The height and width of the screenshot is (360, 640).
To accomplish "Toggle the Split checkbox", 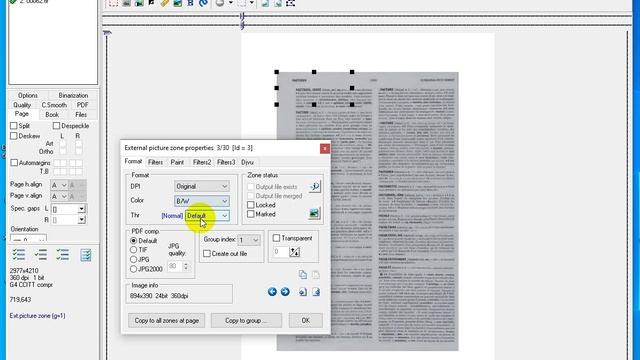I will pyautogui.click(x=13, y=126).
